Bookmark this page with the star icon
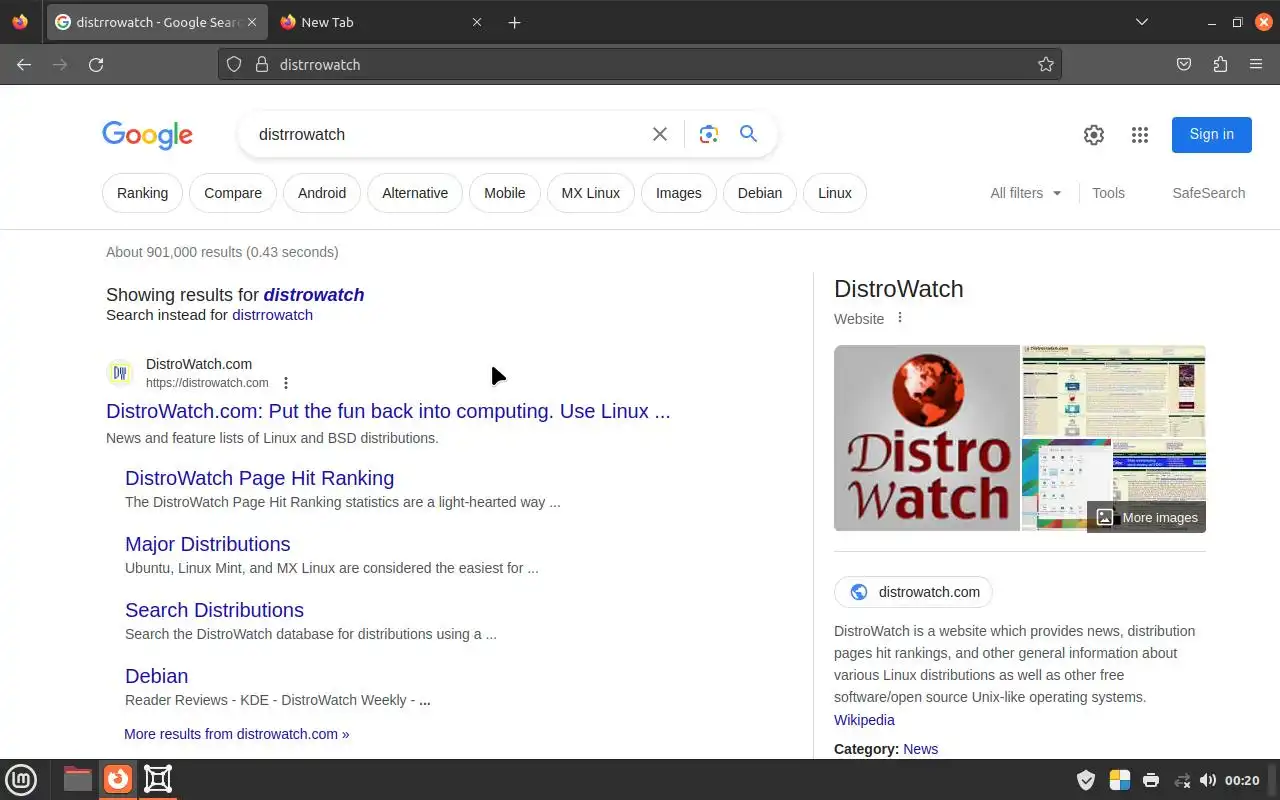Screen dimensions: 1280x800 [x=1046, y=64]
